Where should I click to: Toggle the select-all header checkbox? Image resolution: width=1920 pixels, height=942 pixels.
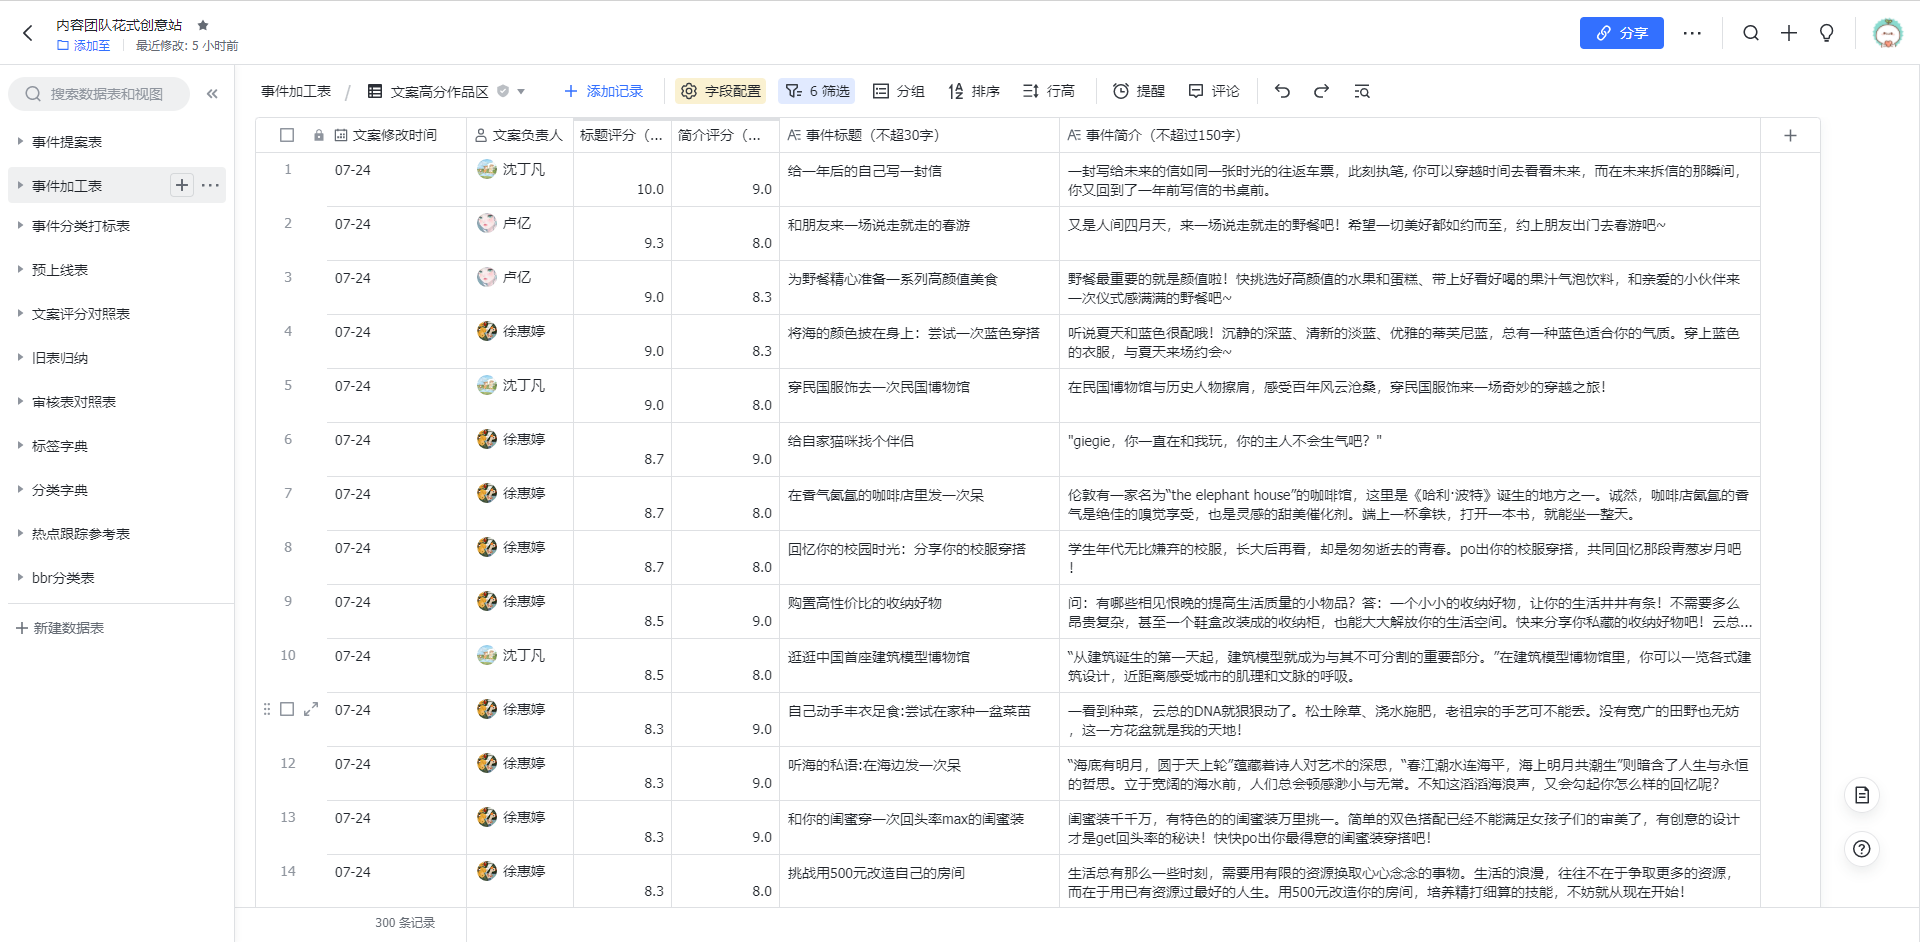coord(287,135)
